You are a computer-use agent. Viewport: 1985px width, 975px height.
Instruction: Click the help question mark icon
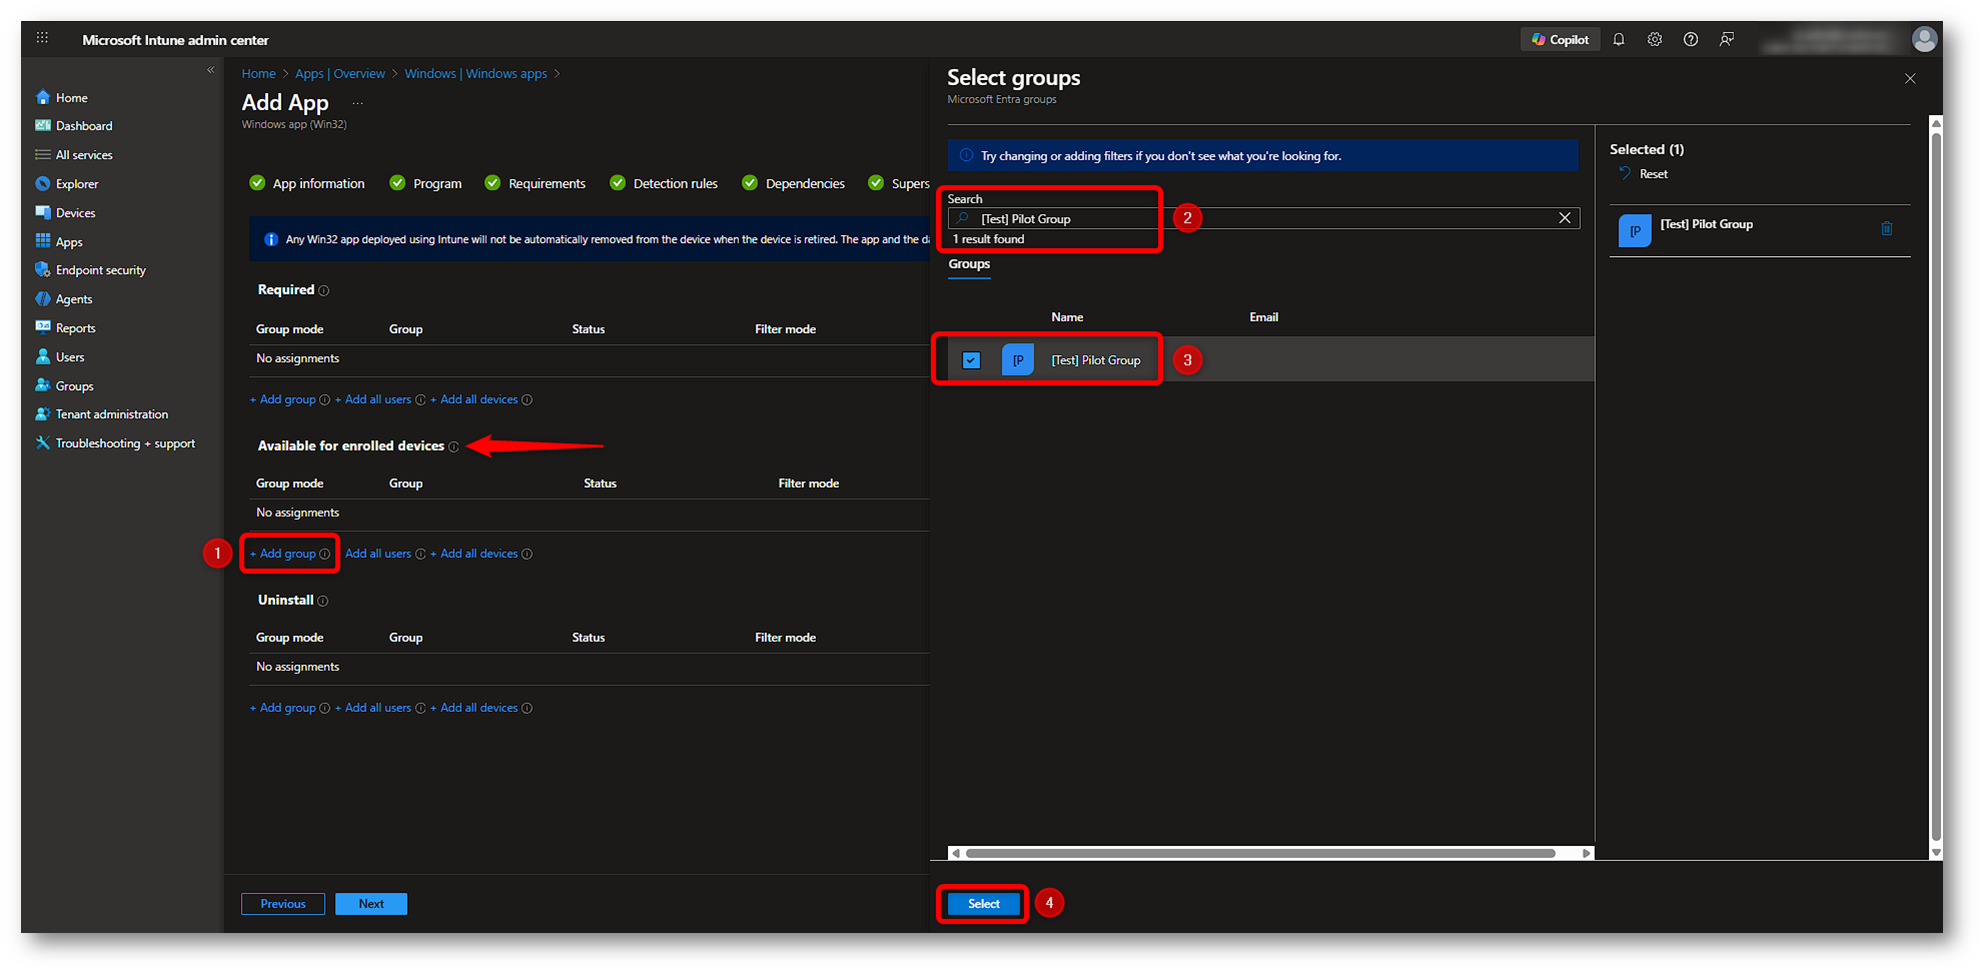point(1690,40)
